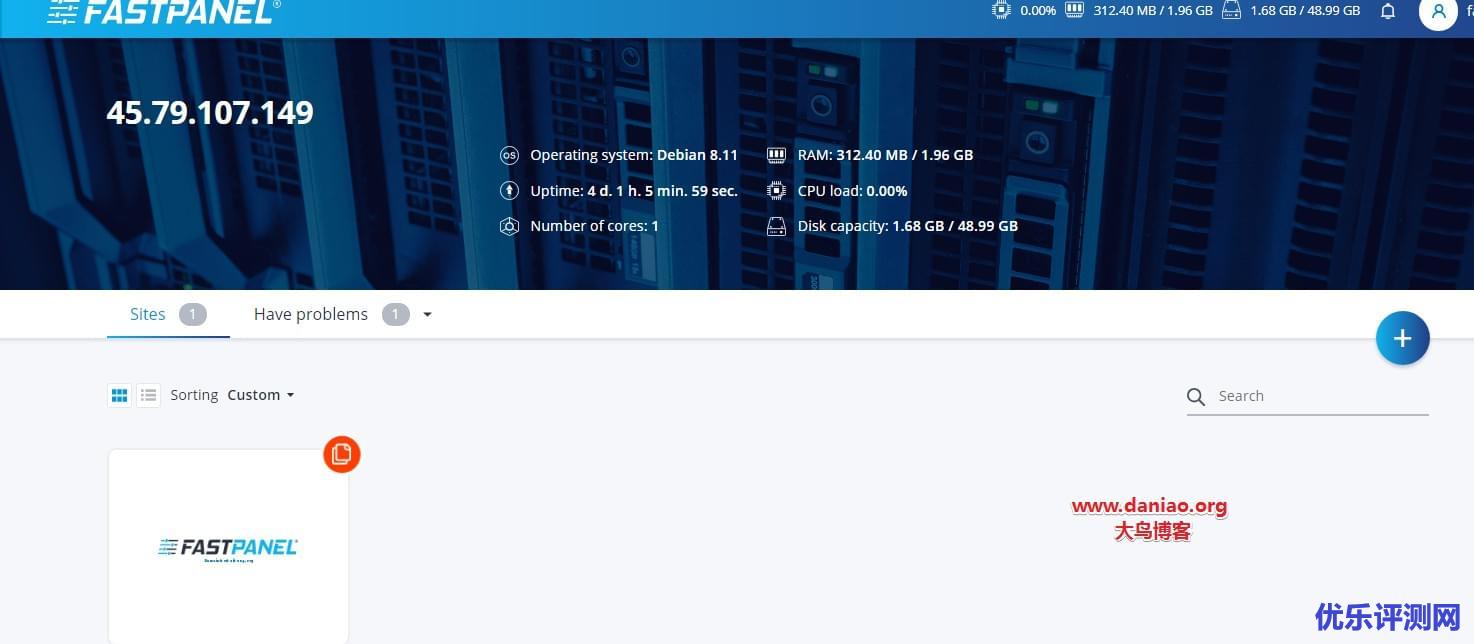This screenshot has height=644, width=1474.
Task: Click the OS icon beside Operating system
Action: point(509,155)
